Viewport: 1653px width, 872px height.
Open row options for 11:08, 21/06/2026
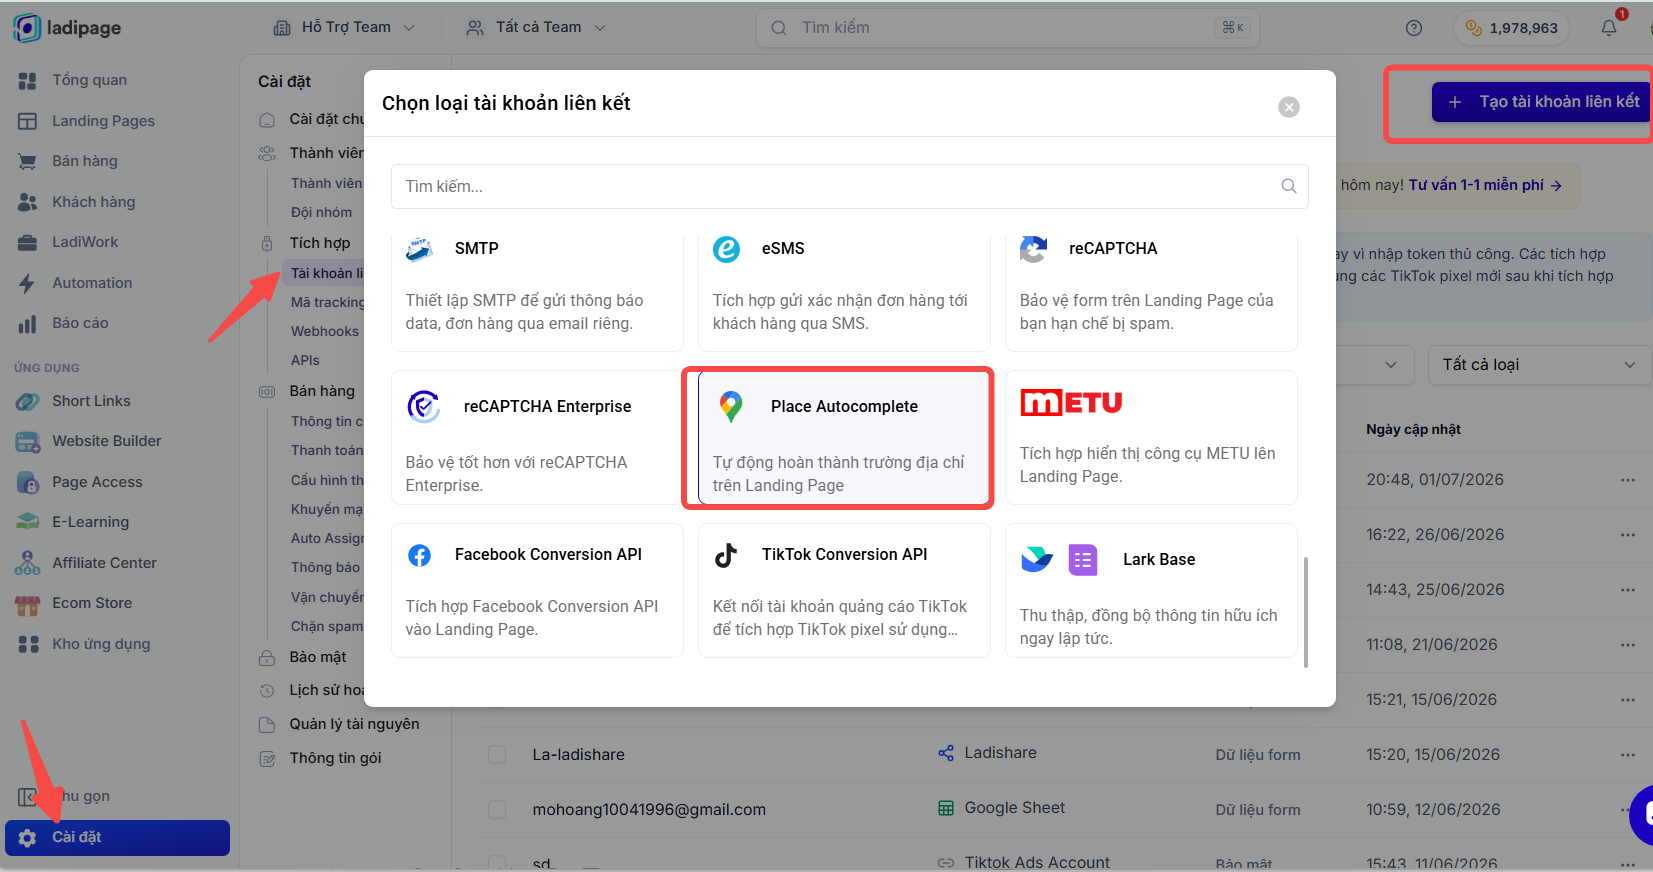[x=1628, y=645]
